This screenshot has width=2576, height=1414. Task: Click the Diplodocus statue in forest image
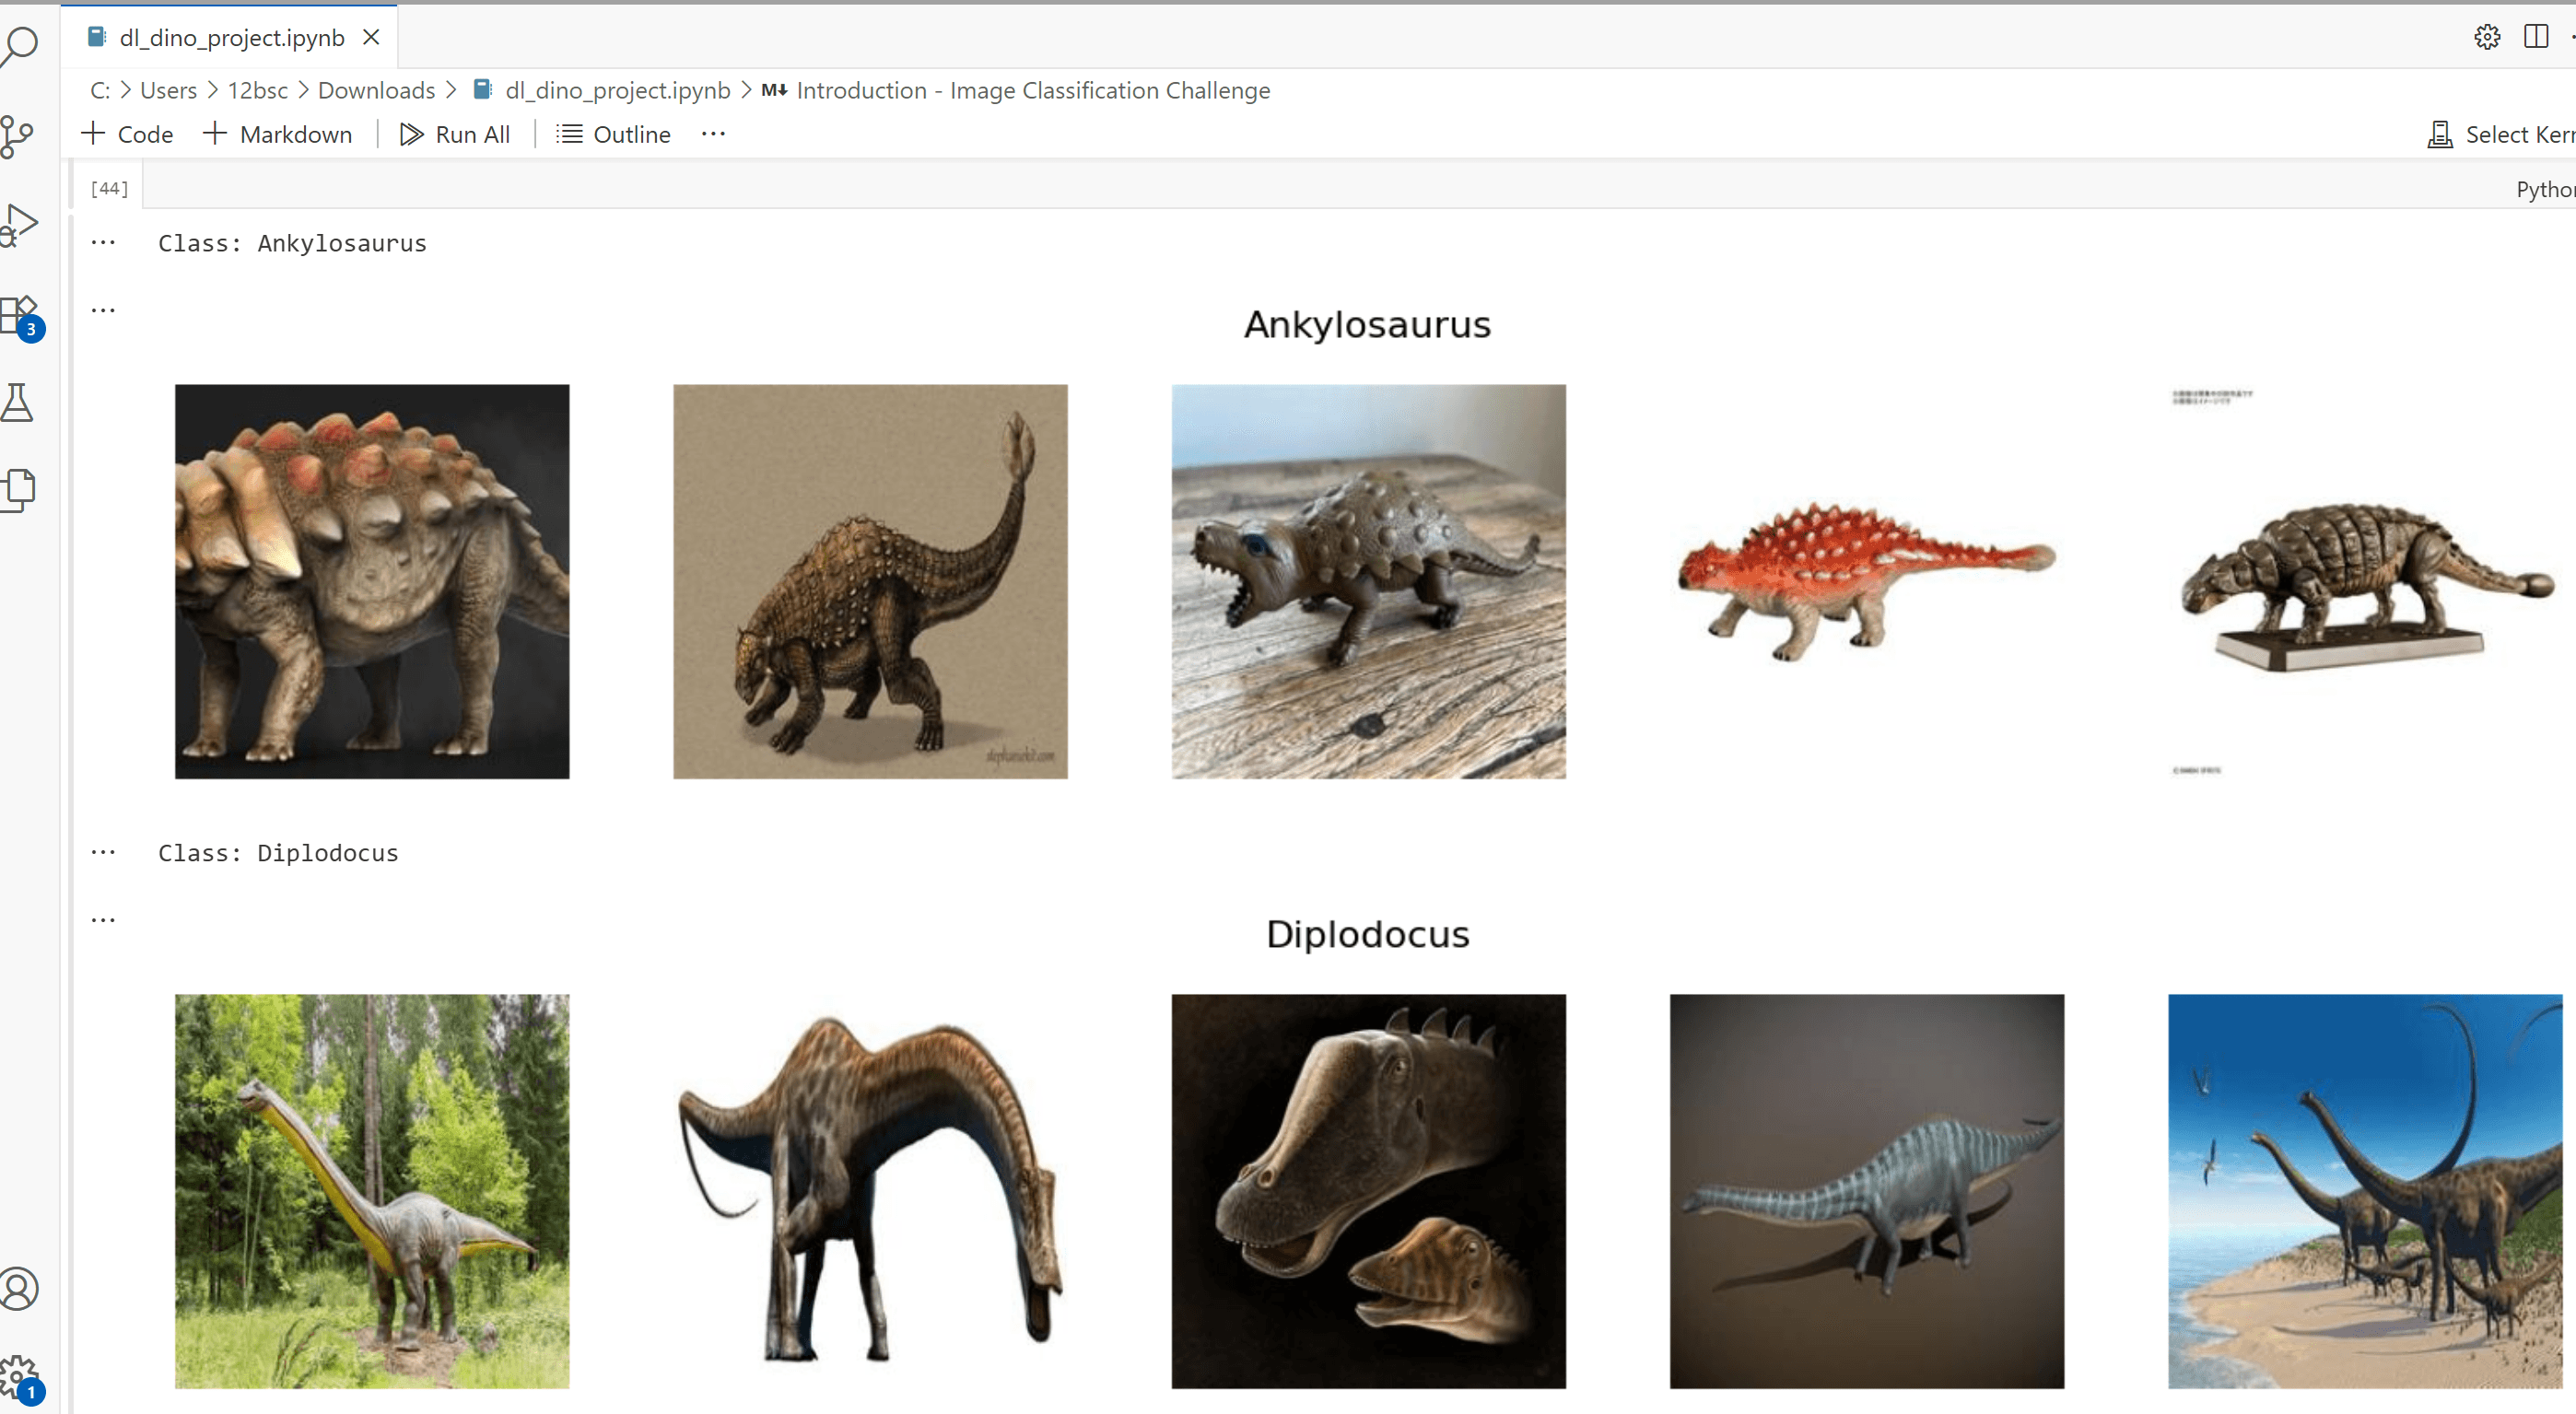pyautogui.click(x=372, y=1191)
